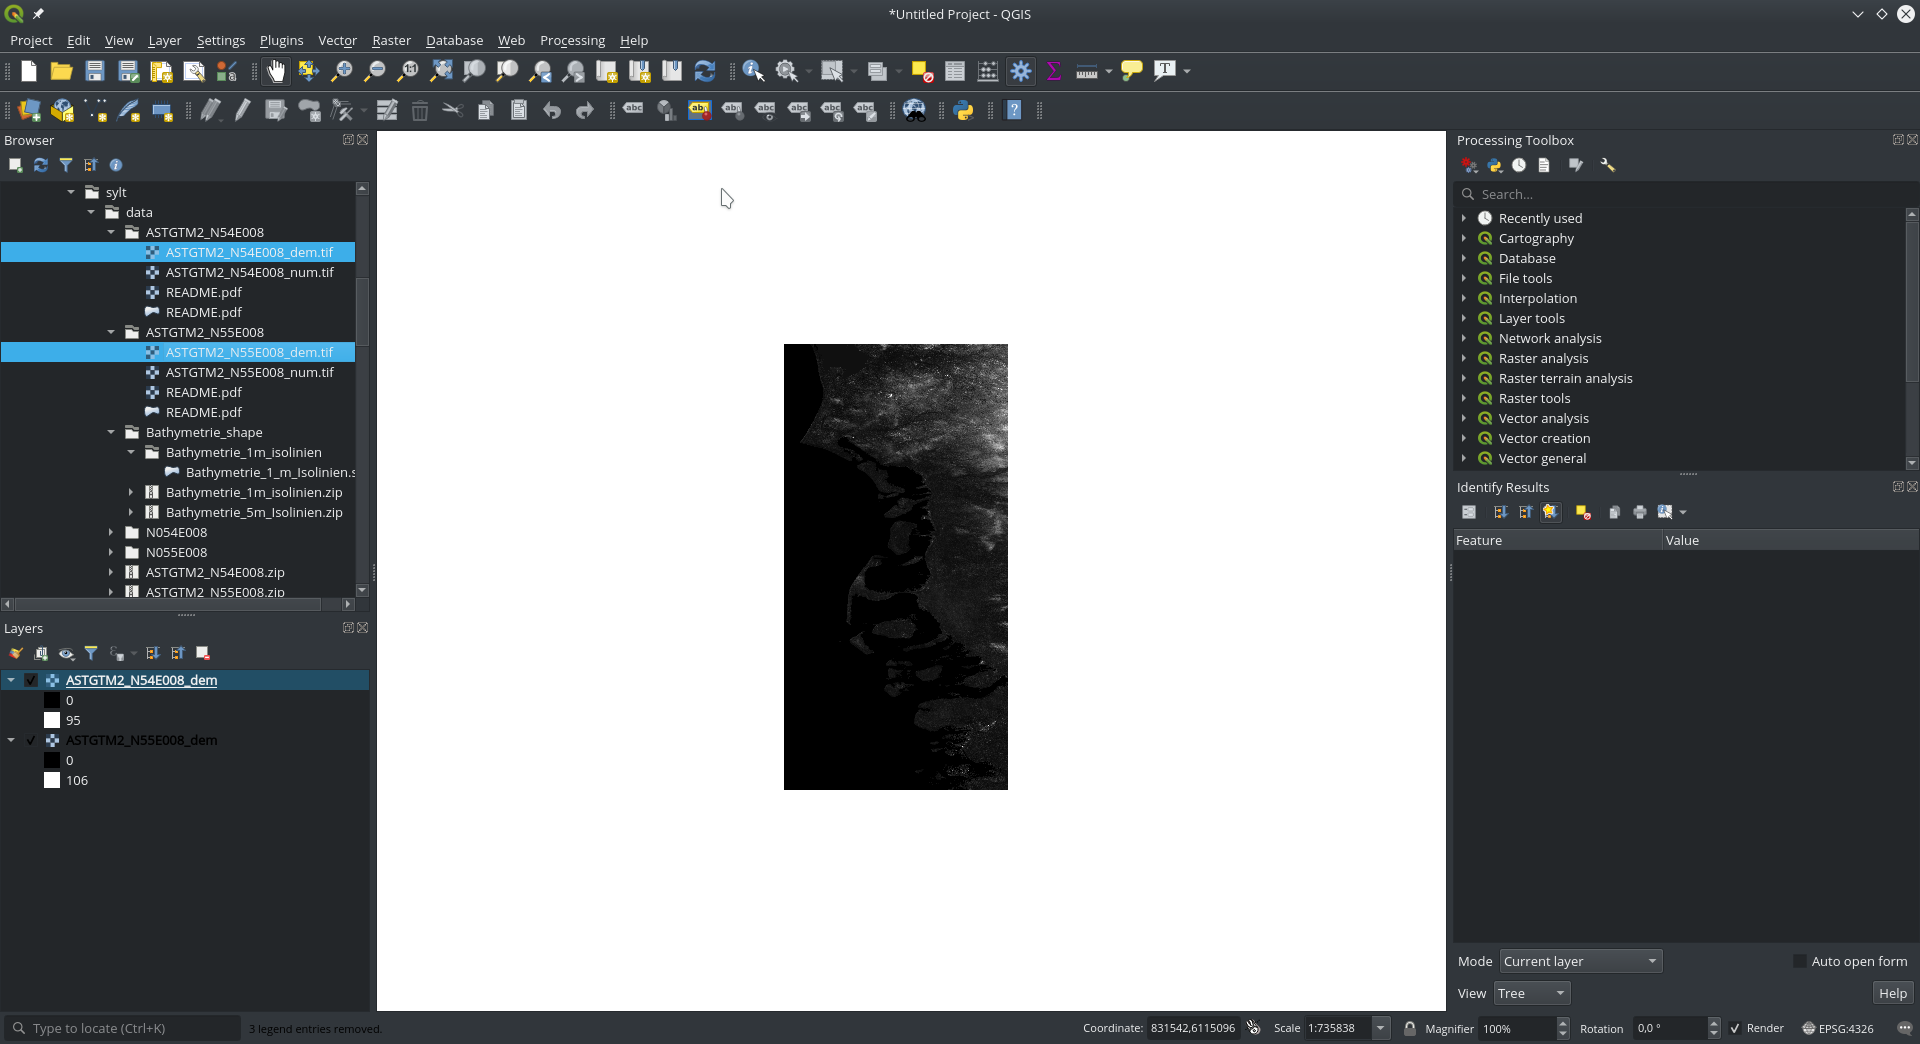This screenshot has width=1920, height=1044.
Task: Enable the Auto open form checkbox
Action: point(1802,961)
